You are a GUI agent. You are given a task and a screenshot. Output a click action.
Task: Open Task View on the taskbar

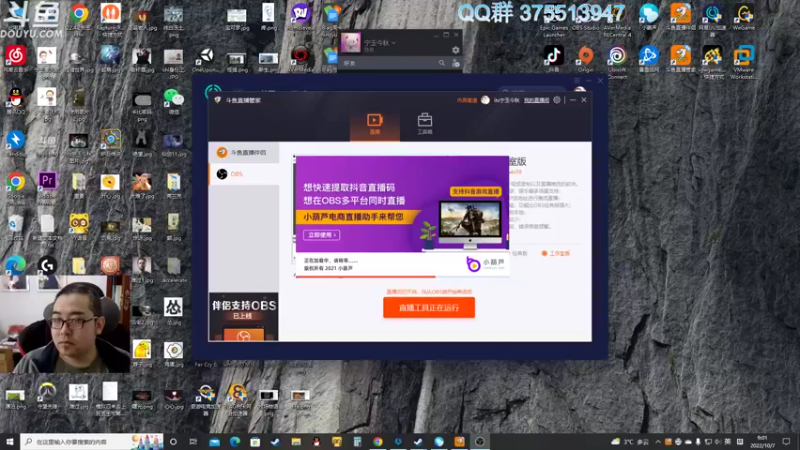(193, 441)
